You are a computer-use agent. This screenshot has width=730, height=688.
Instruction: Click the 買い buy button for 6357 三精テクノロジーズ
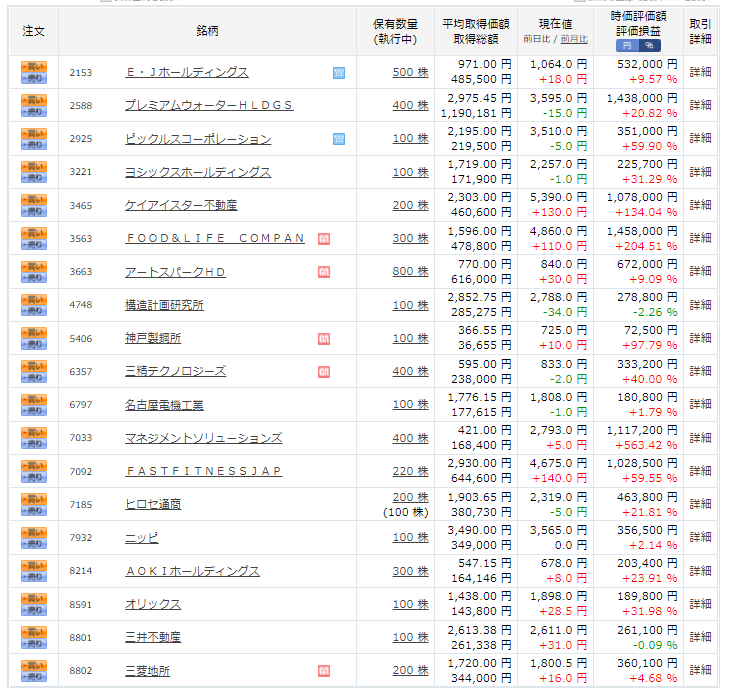(34, 366)
